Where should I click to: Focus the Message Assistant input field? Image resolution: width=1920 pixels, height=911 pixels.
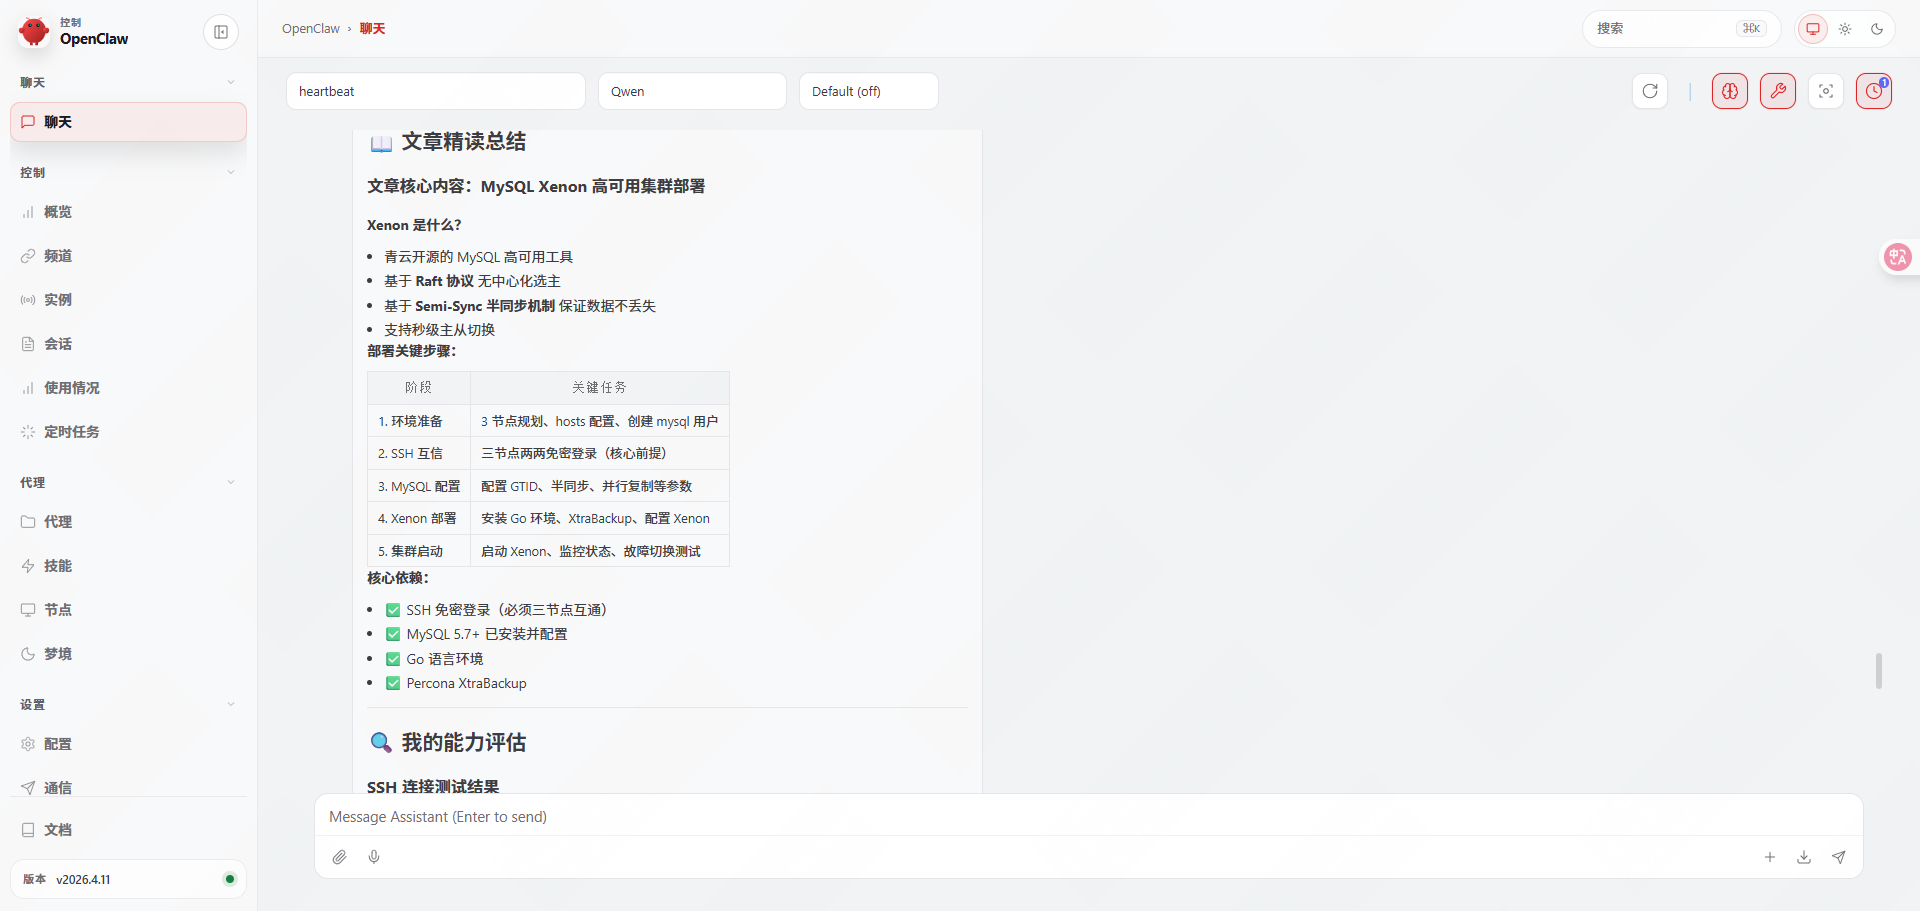pos(1088,817)
